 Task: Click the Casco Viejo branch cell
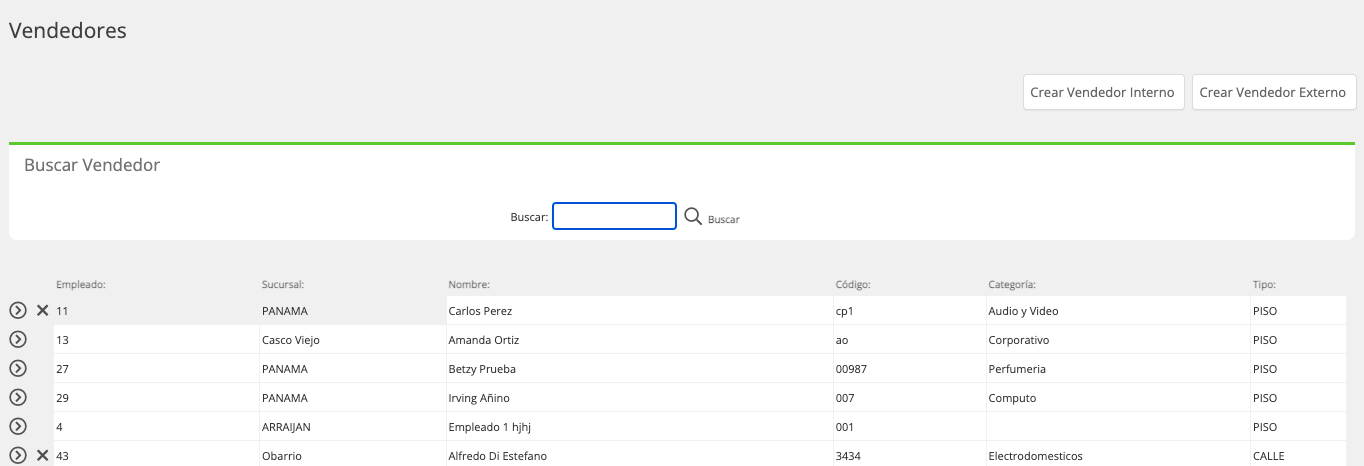[351, 340]
